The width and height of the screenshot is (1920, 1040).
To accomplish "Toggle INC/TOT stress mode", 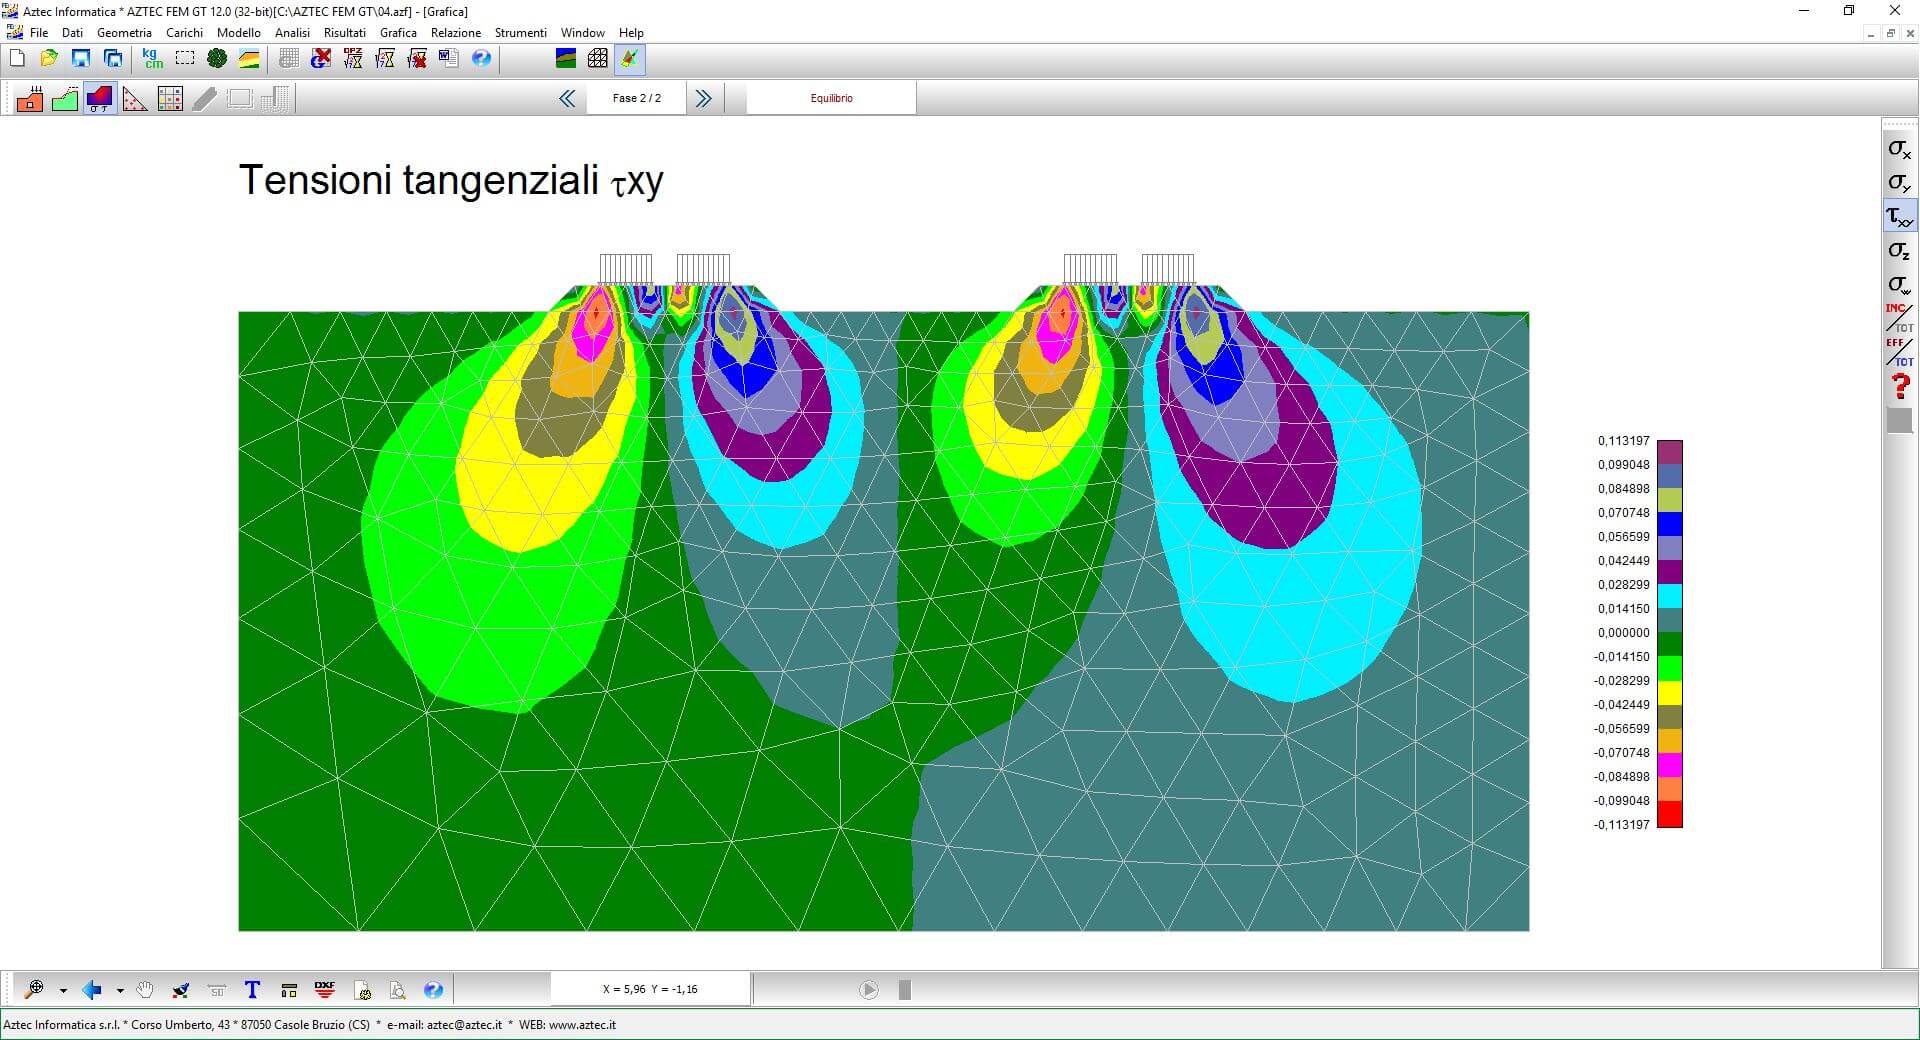I will pyautogui.click(x=1899, y=318).
